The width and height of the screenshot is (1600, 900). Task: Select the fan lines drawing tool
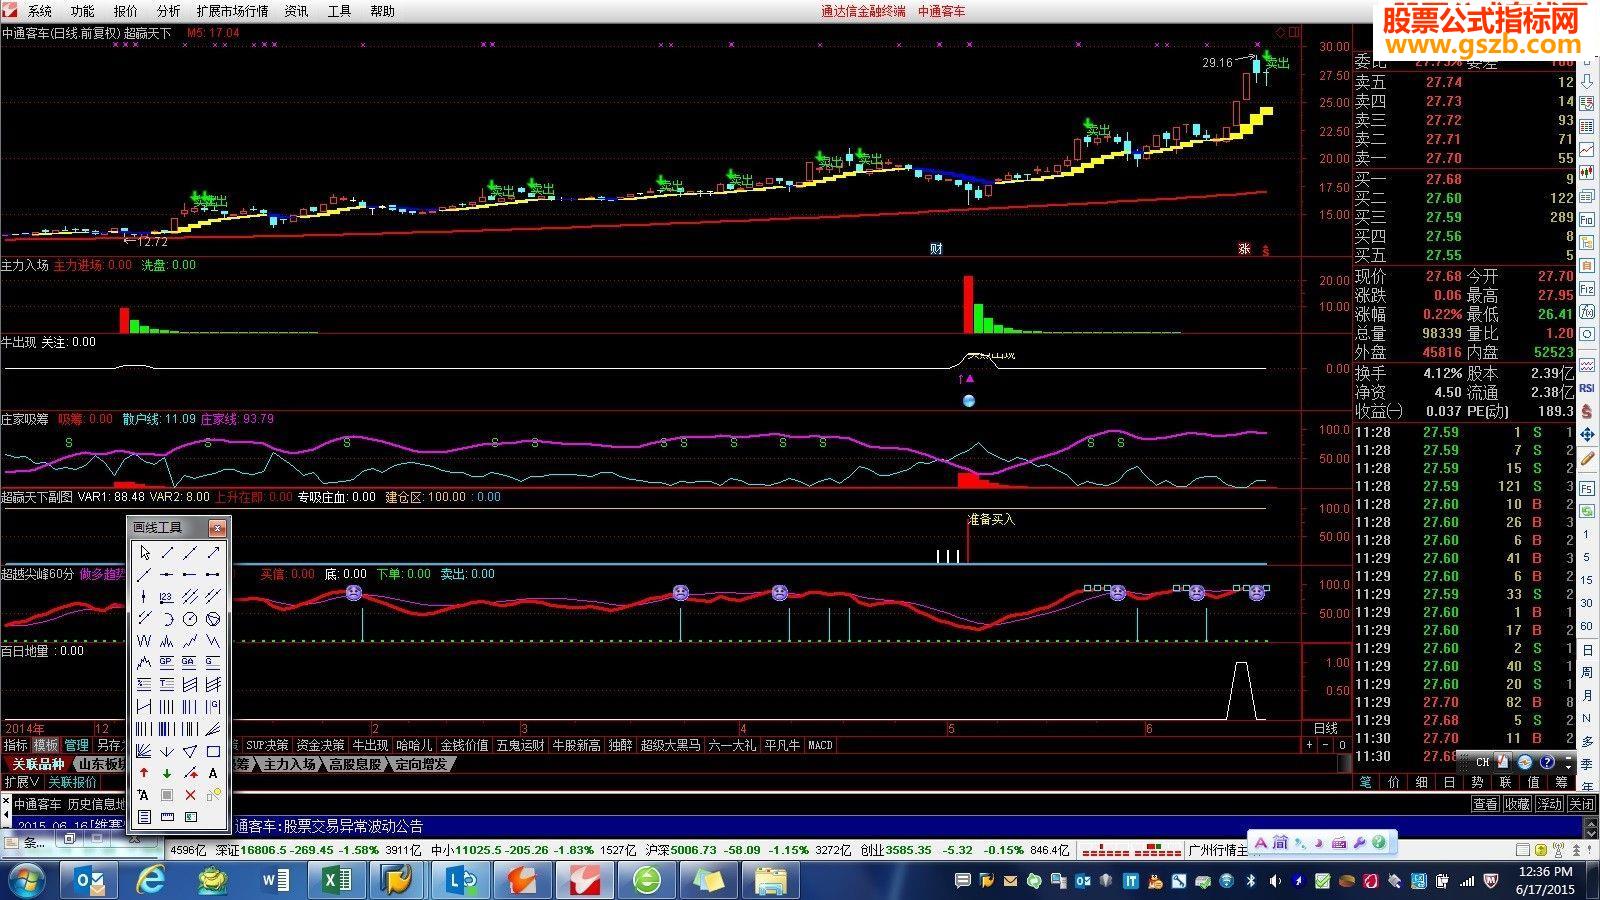(x=144, y=751)
